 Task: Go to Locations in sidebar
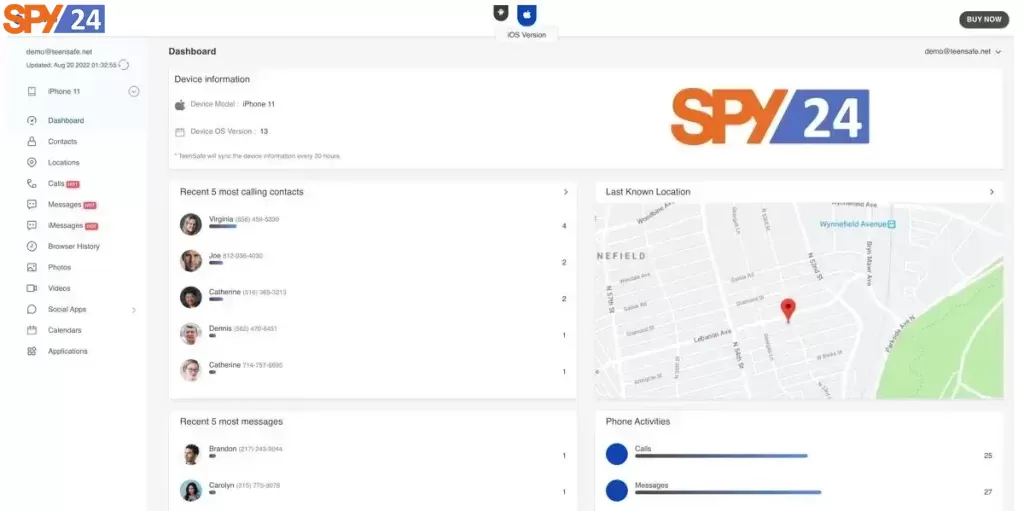(x=63, y=163)
